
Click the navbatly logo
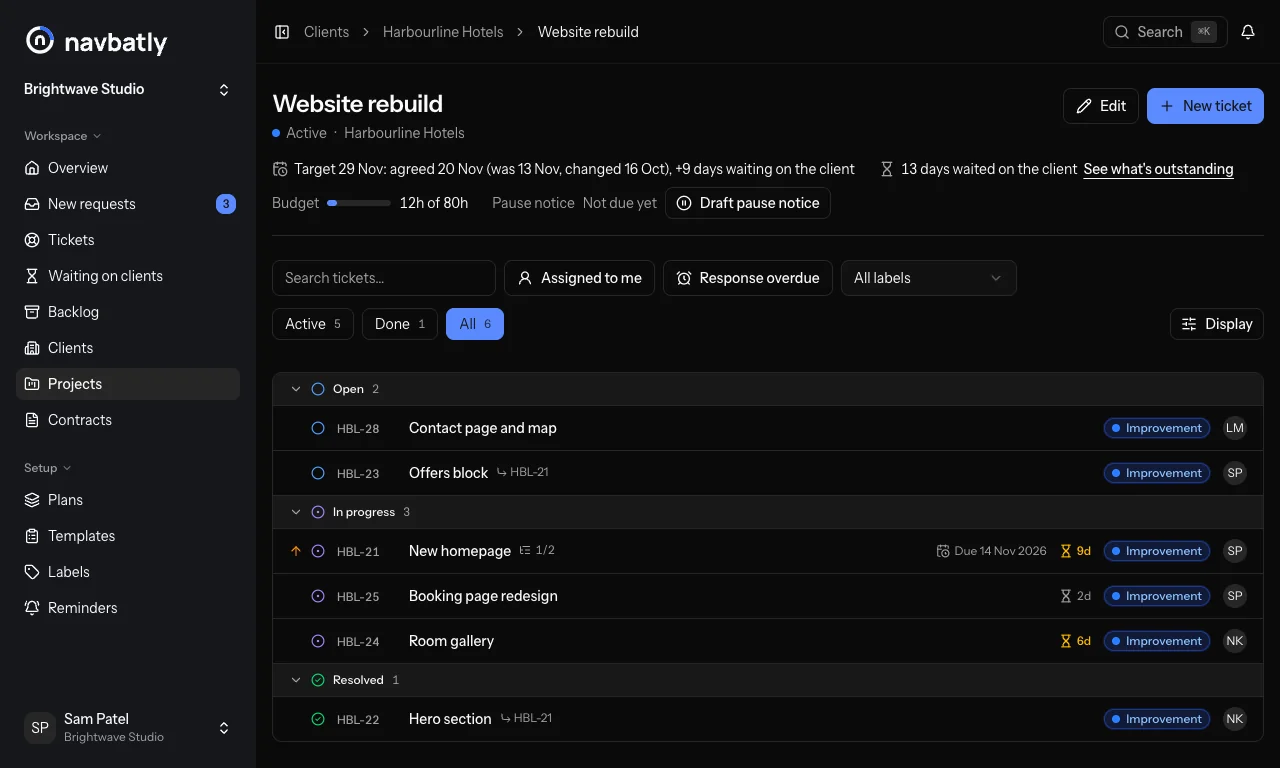click(96, 41)
